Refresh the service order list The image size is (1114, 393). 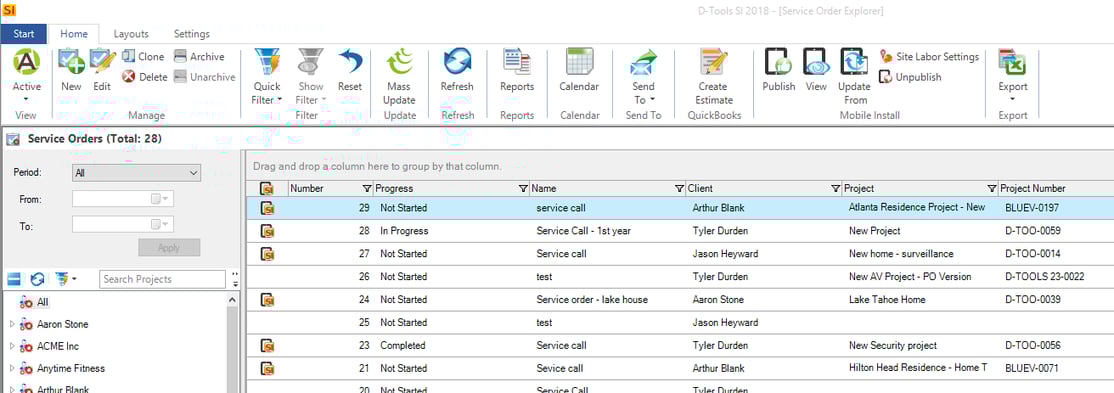point(457,71)
